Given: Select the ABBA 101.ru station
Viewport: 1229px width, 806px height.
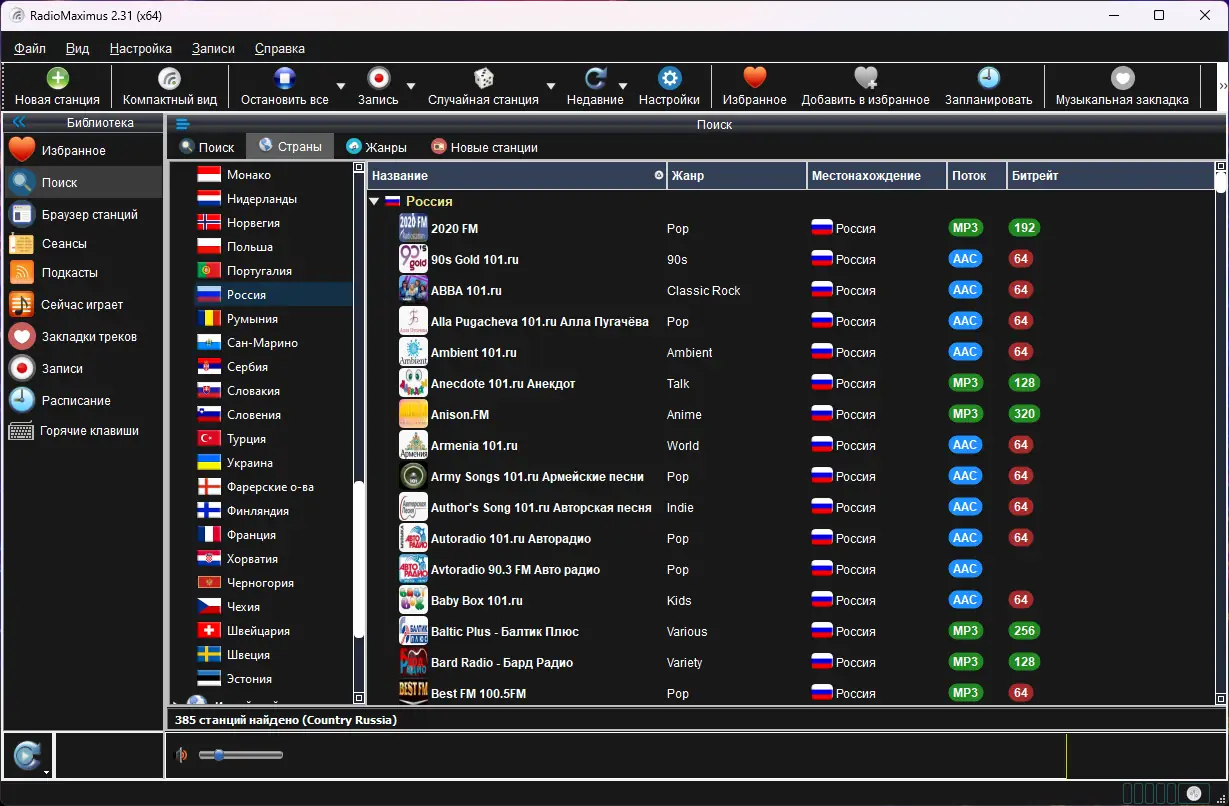Looking at the screenshot, I should click(x=790, y=290).
